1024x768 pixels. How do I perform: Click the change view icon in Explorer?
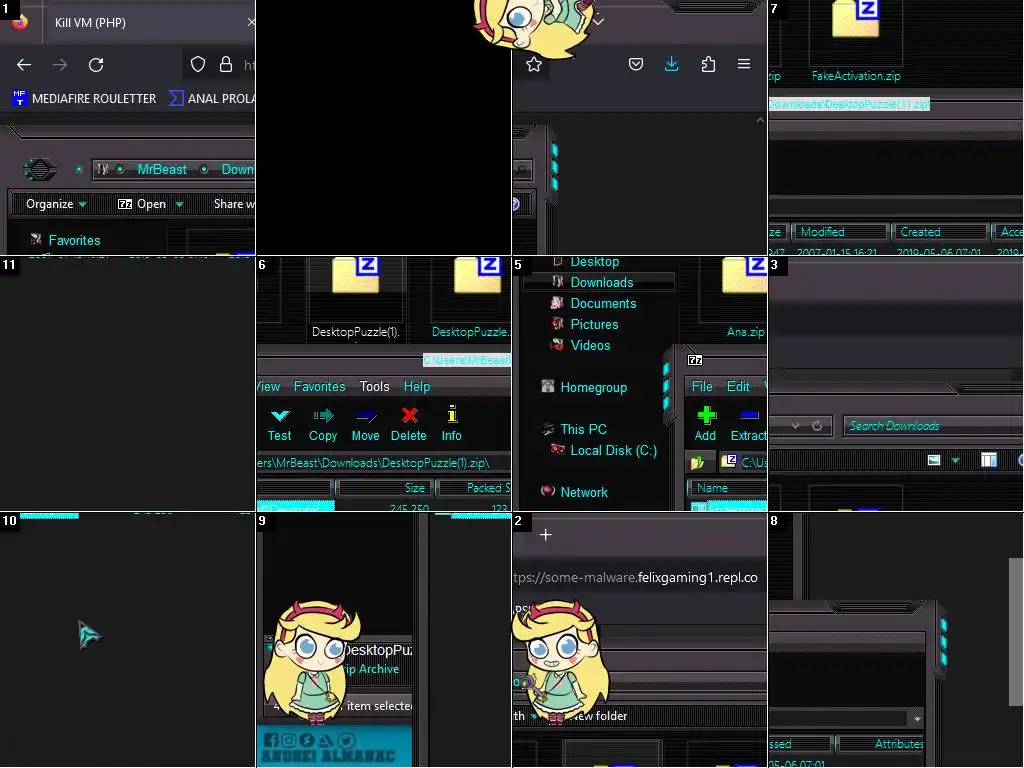pos(934,460)
